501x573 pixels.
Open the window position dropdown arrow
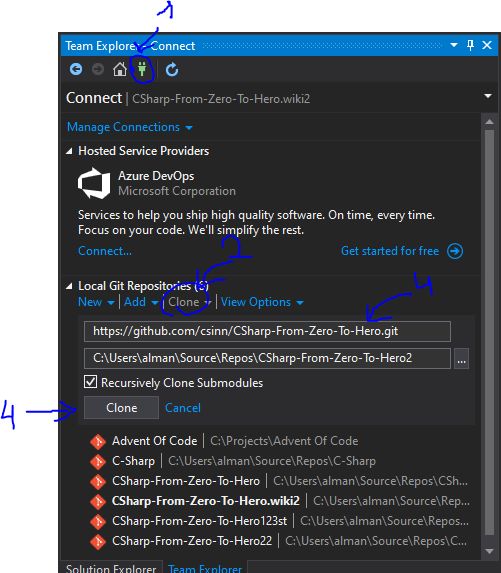454,45
